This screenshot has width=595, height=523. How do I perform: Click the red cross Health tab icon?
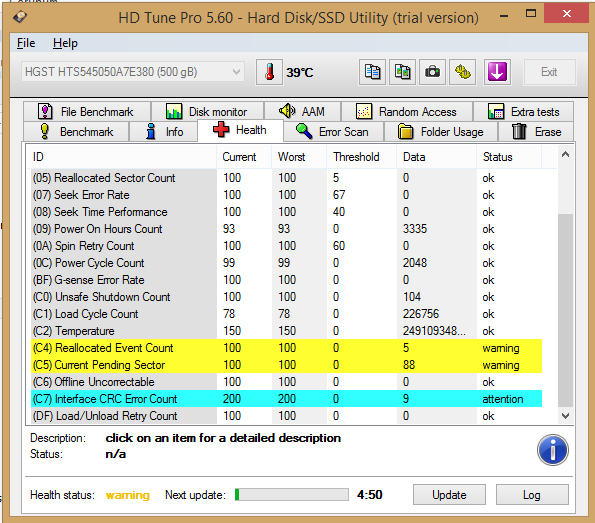[221, 130]
